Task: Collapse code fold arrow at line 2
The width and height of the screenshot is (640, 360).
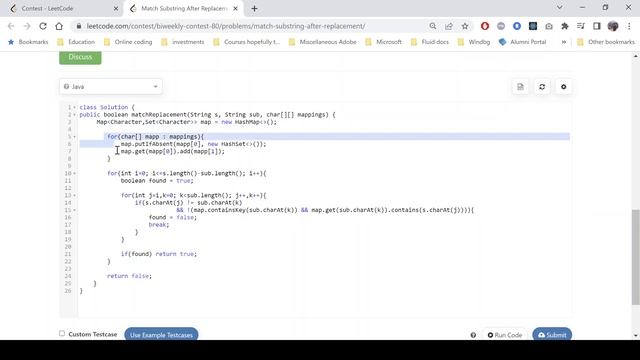Action: pos(75,115)
